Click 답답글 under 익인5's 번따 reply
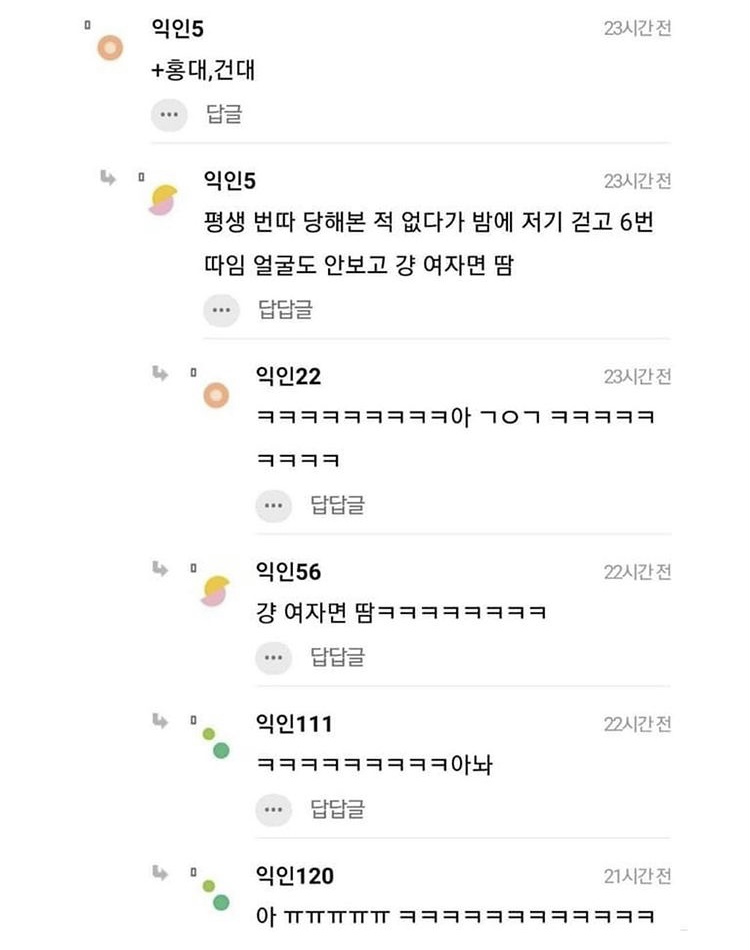 pyautogui.click(x=286, y=310)
